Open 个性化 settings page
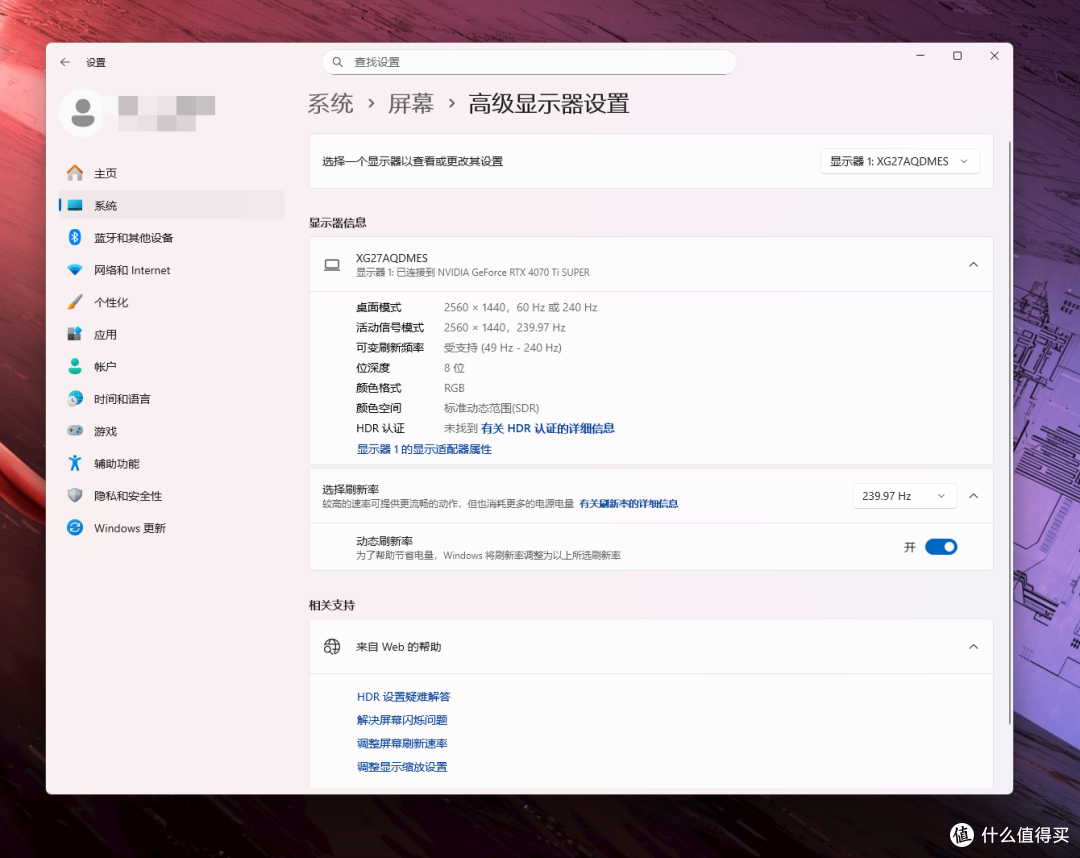Viewport: 1080px width, 858px height. tap(172, 302)
